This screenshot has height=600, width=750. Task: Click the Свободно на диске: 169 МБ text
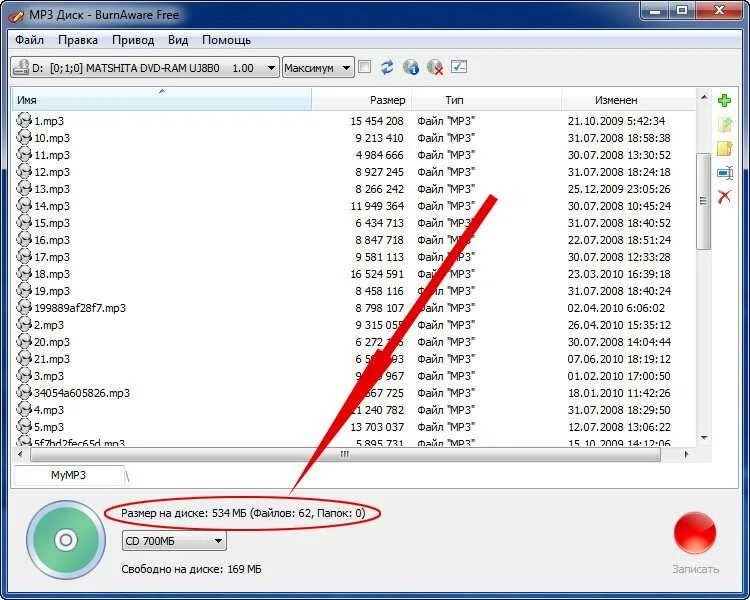(191, 569)
